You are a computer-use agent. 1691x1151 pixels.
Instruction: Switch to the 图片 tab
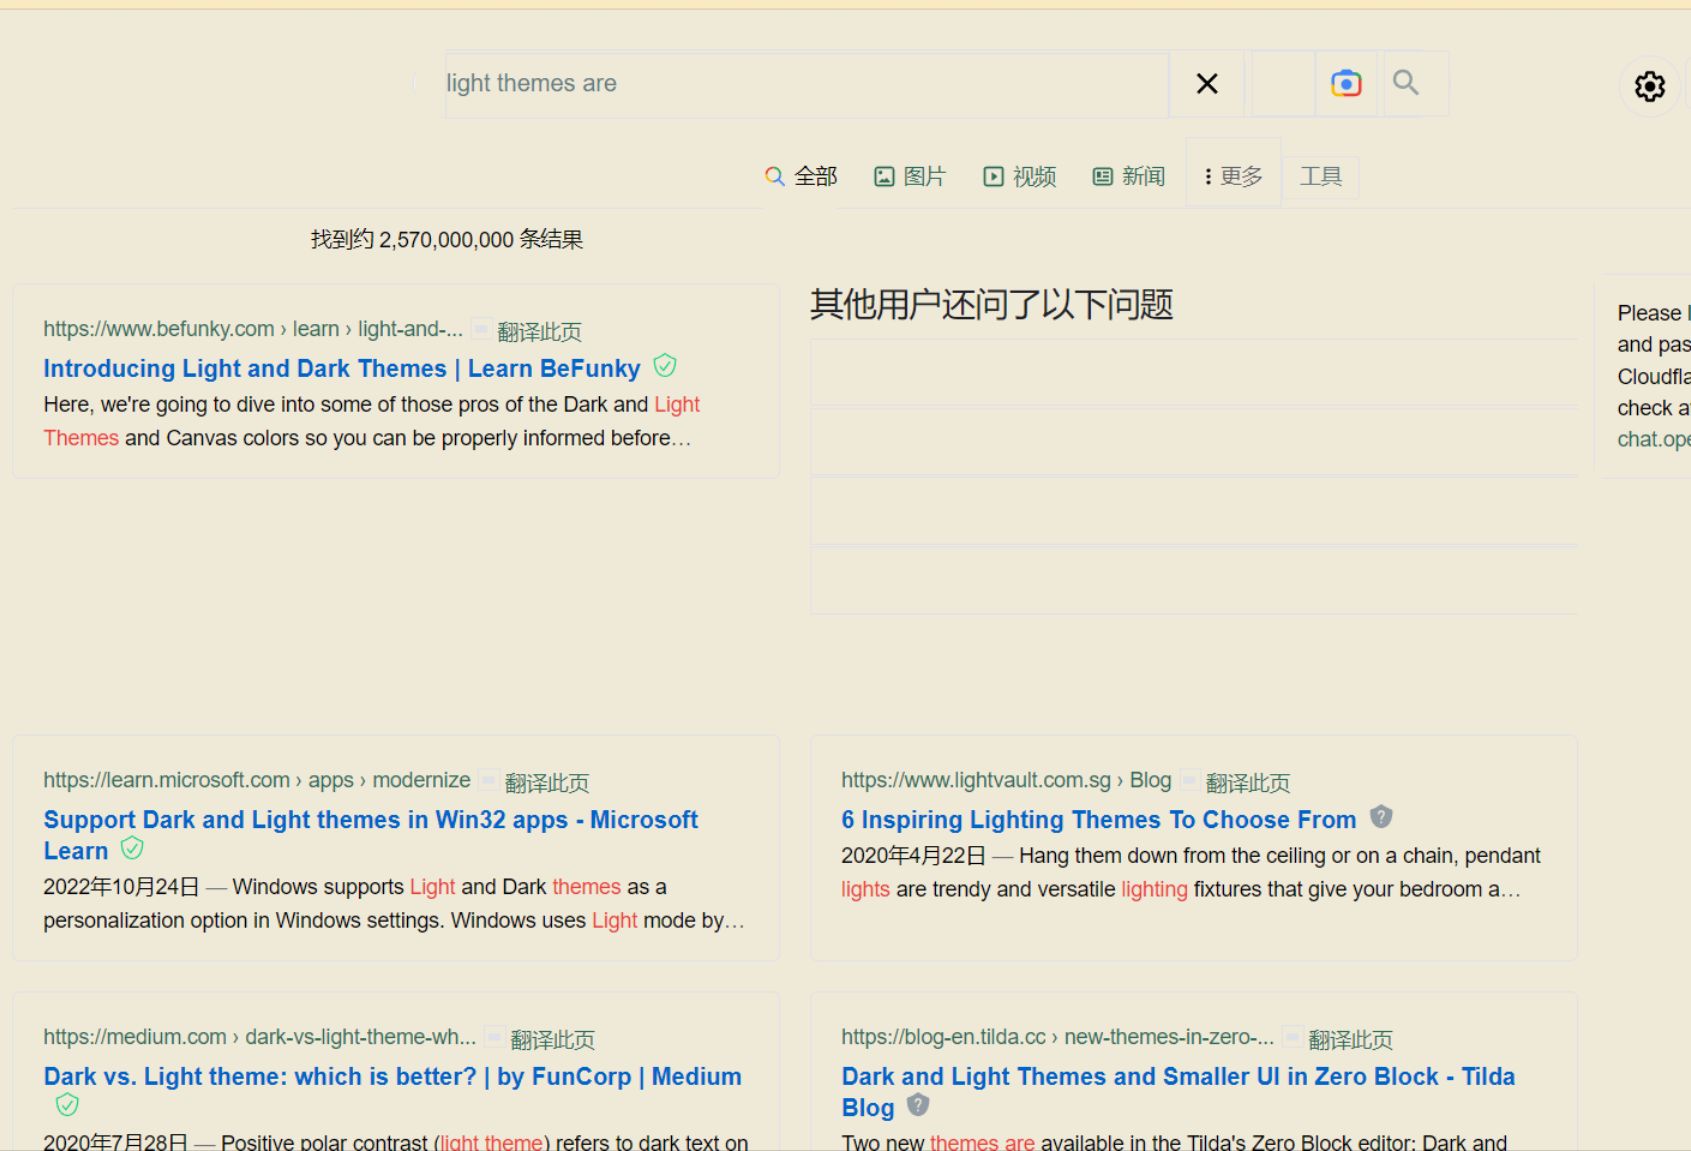tap(910, 177)
